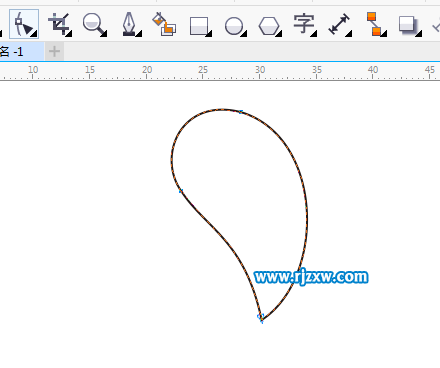The height and width of the screenshot is (368, 440).
Task: Select the Crop tool
Action: point(59,24)
